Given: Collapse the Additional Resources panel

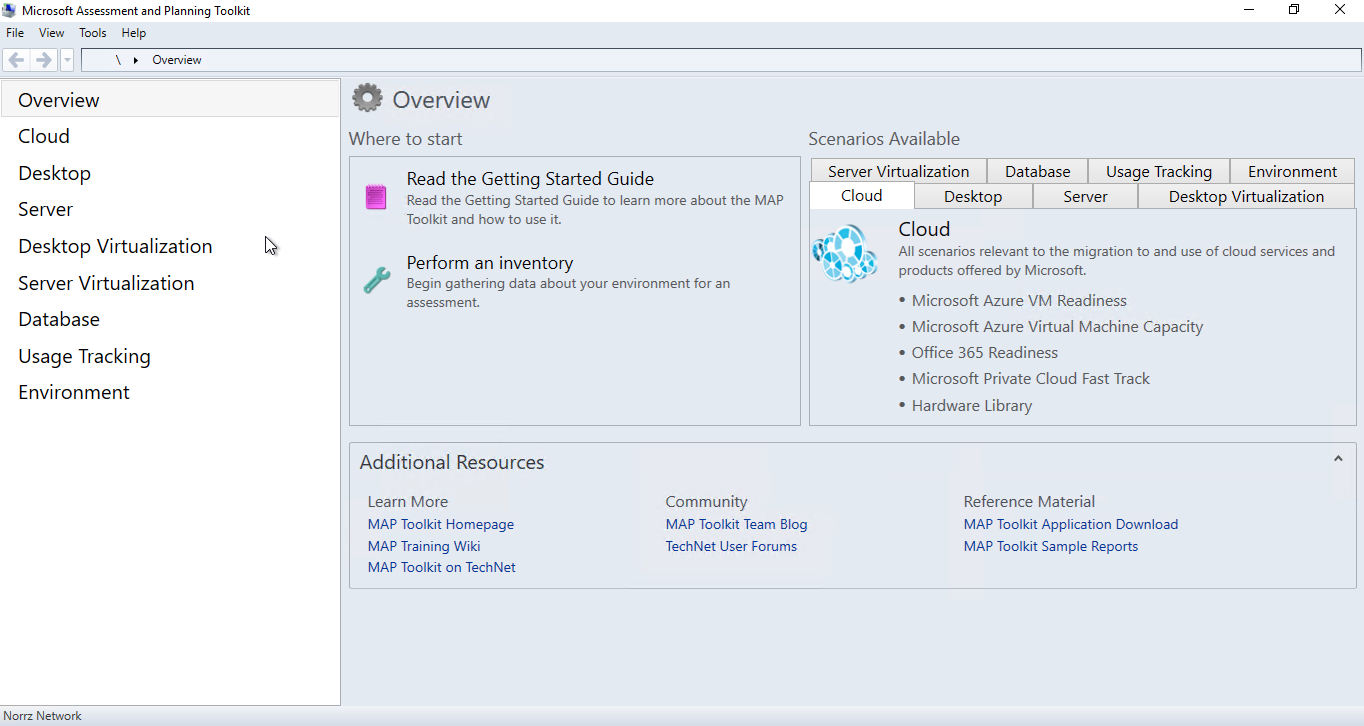Looking at the screenshot, I should click(1338, 459).
